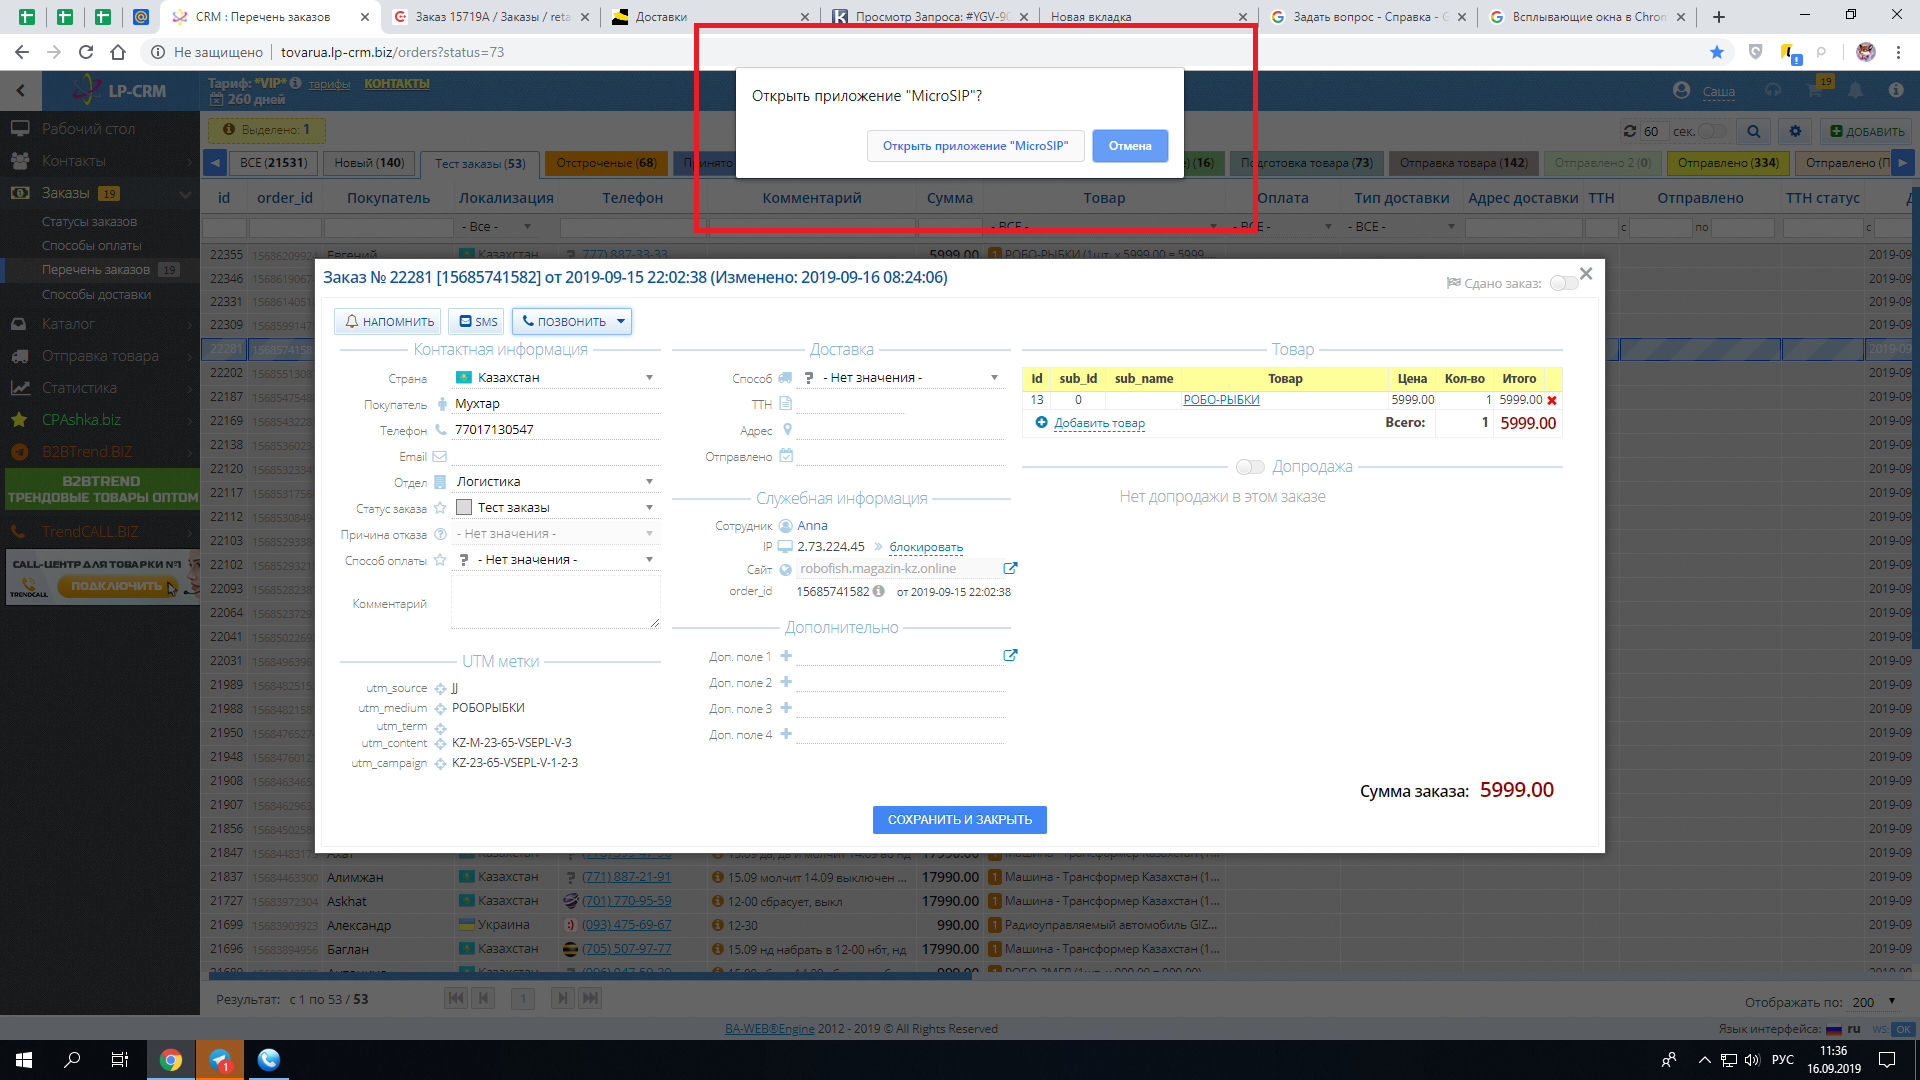Open the site robofish.magazin-kz.online in external link
1920x1080 pixels.
pyautogui.click(x=1010, y=568)
